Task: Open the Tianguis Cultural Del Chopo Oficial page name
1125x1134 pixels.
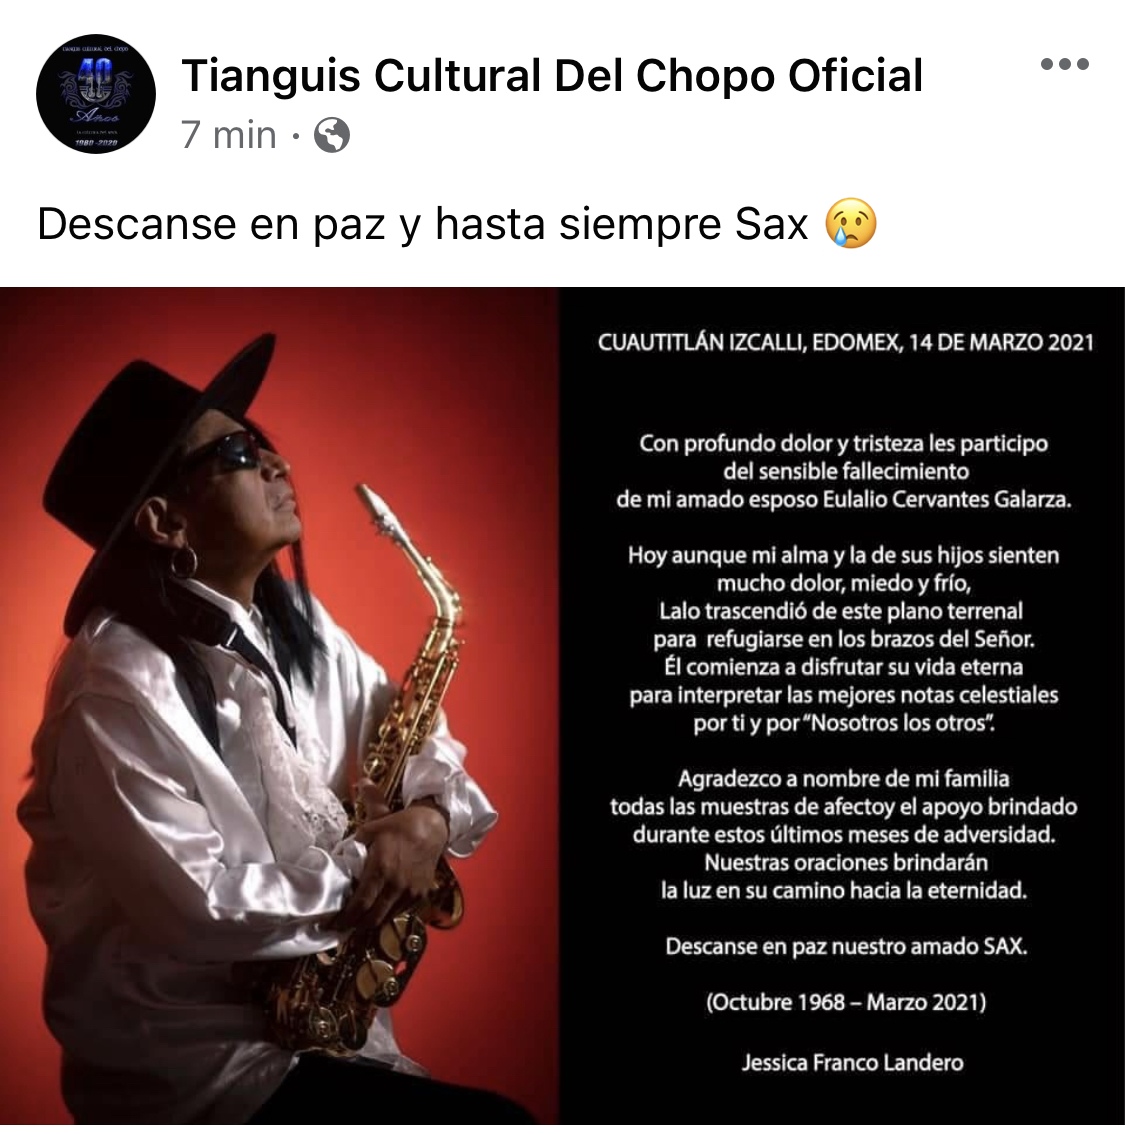Action: [552, 75]
